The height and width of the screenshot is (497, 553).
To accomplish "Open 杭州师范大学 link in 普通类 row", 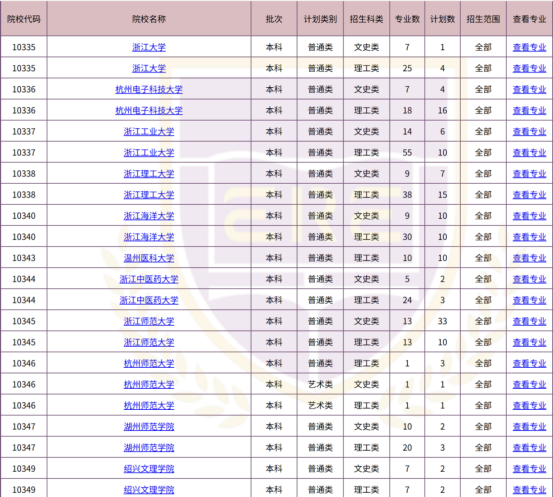I will tap(149, 364).
